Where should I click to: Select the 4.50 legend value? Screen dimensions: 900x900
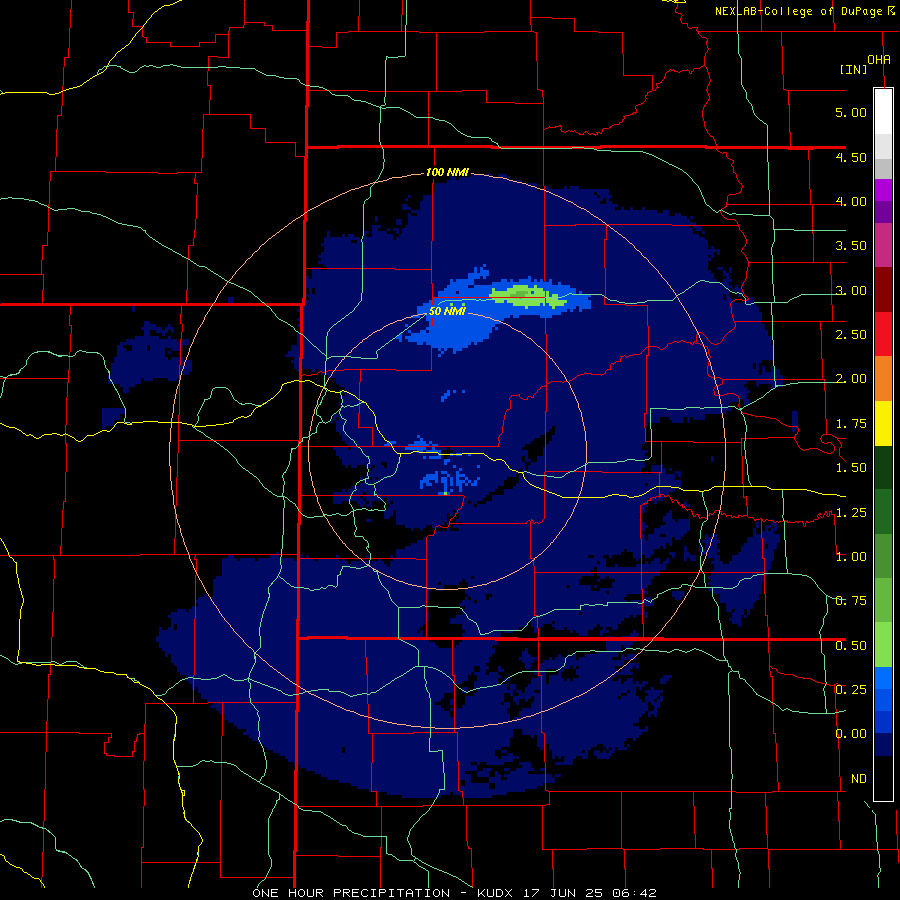851,157
